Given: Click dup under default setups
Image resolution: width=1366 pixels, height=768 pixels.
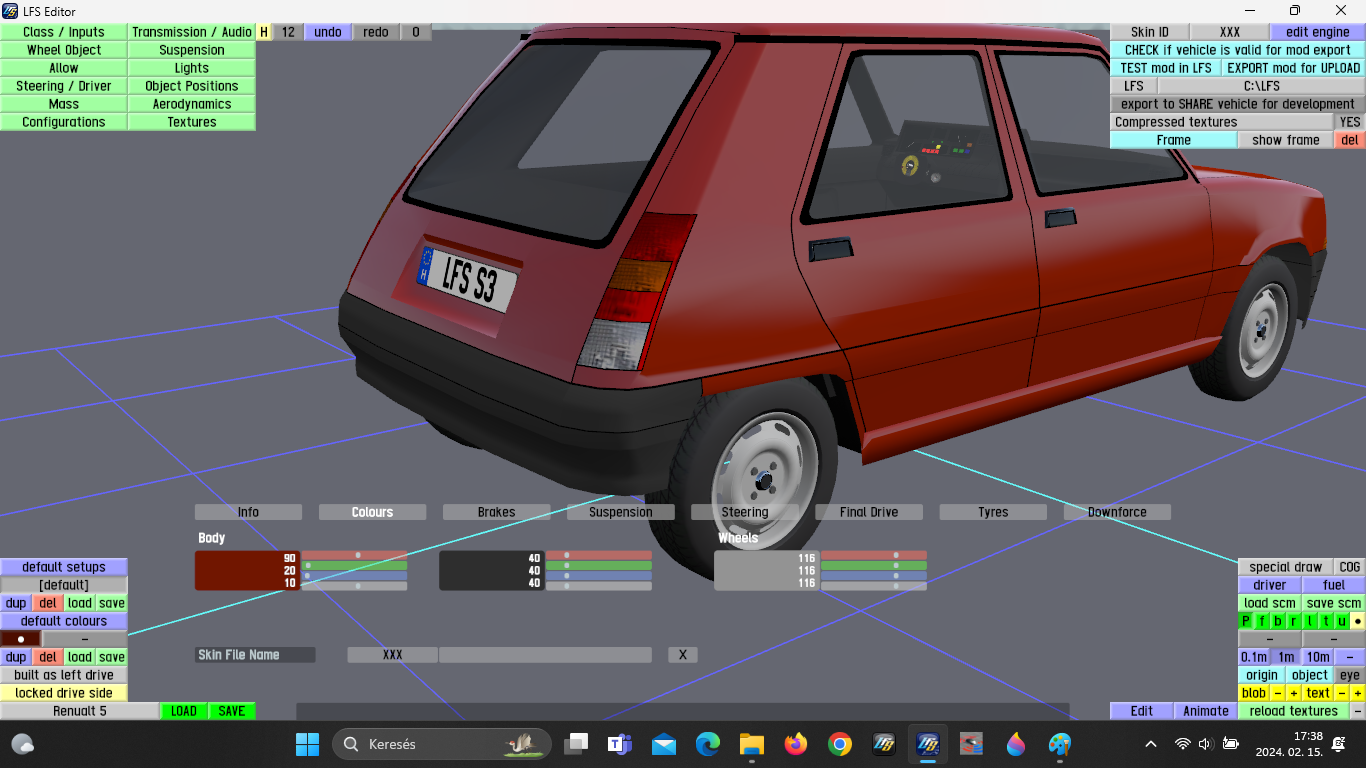Looking at the screenshot, I should pos(16,603).
